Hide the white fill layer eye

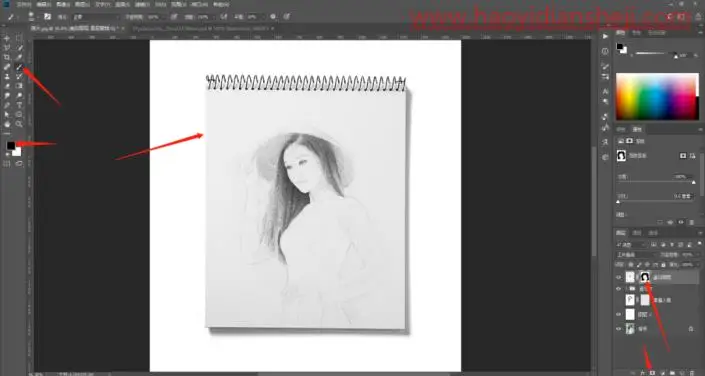tap(618, 314)
